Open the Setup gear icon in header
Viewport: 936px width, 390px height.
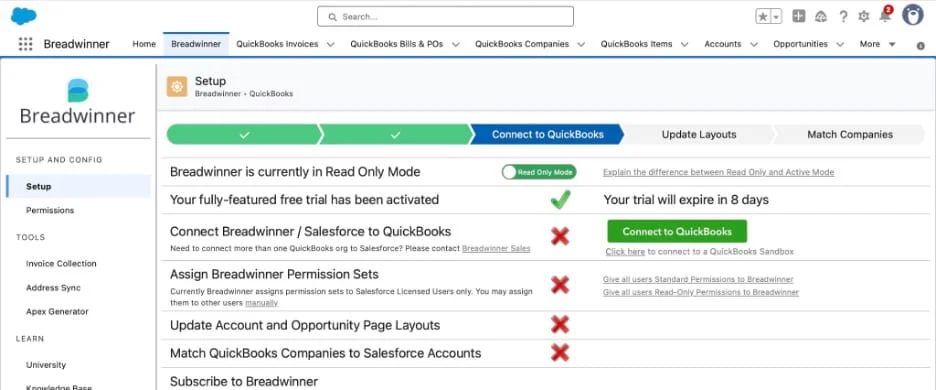864,17
